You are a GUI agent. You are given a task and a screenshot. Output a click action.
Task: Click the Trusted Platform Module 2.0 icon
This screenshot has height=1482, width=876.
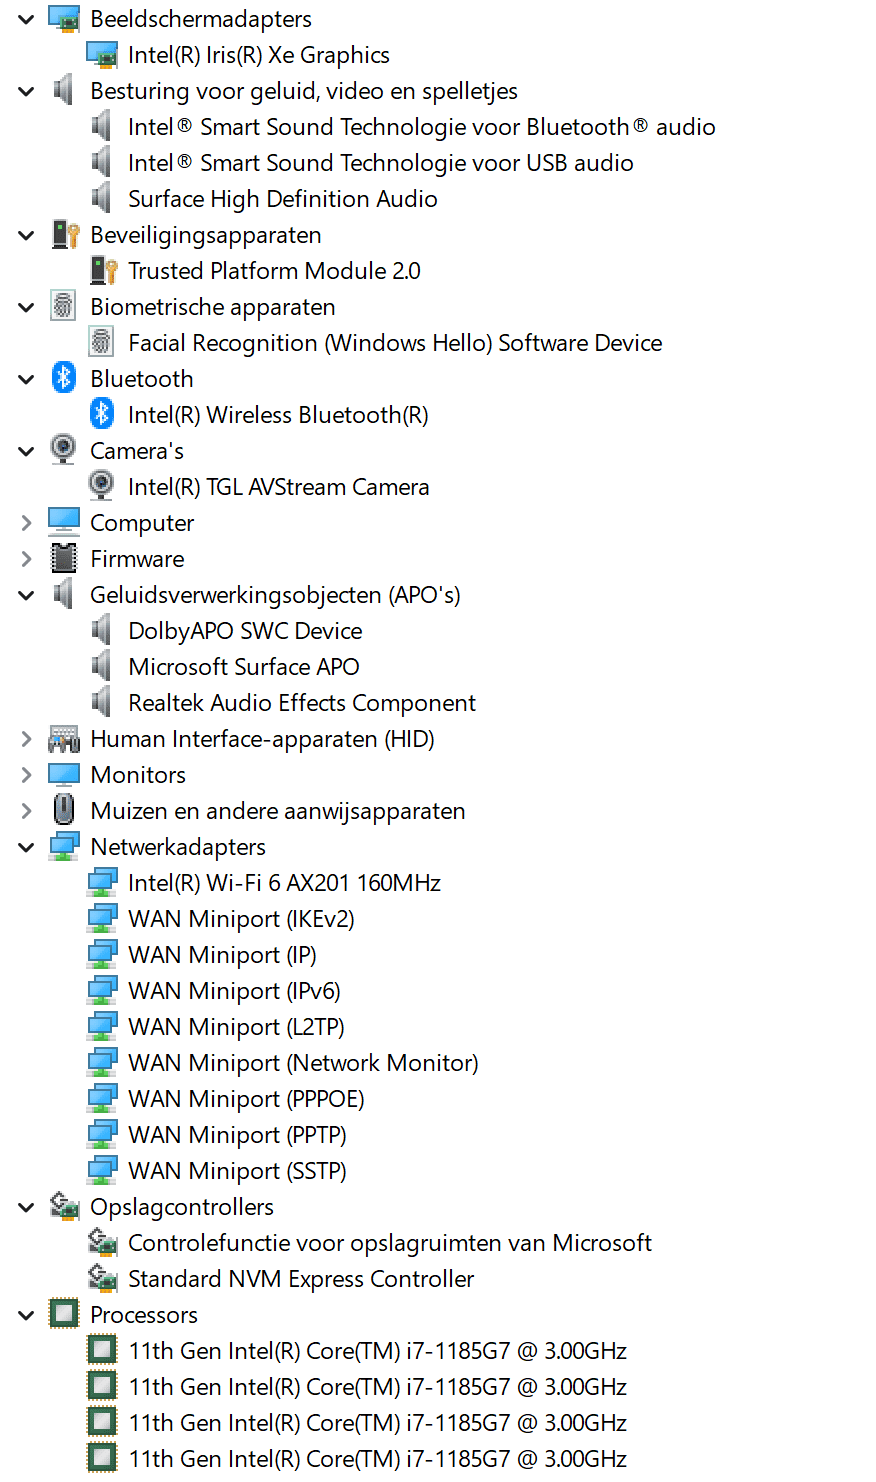pos(102,271)
